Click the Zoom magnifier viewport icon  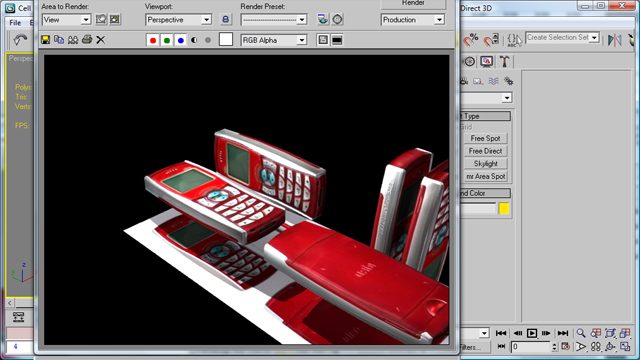coord(581,333)
